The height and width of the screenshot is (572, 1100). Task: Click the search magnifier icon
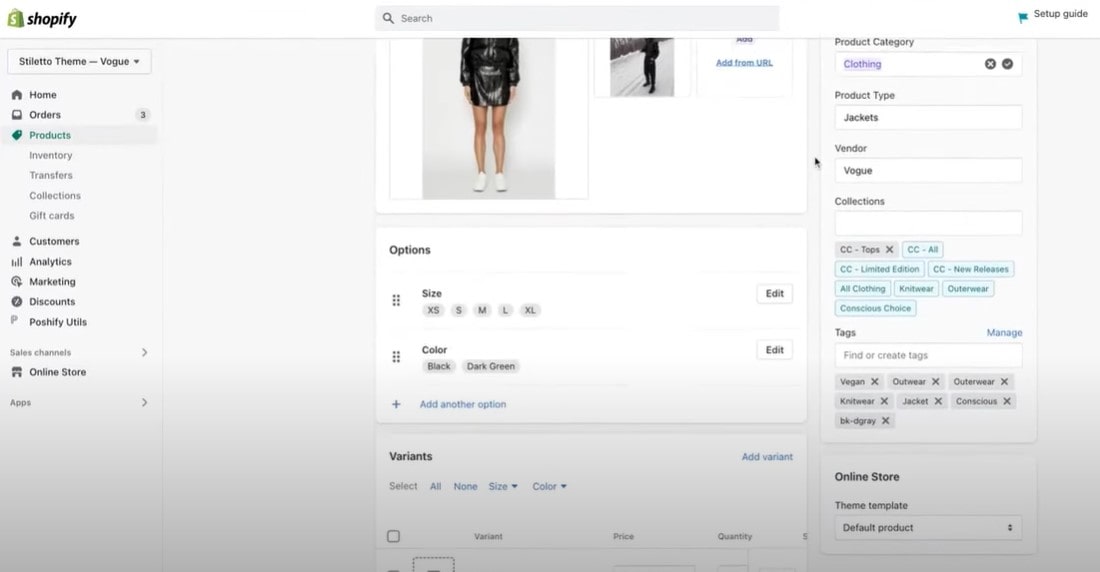[388, 18]
